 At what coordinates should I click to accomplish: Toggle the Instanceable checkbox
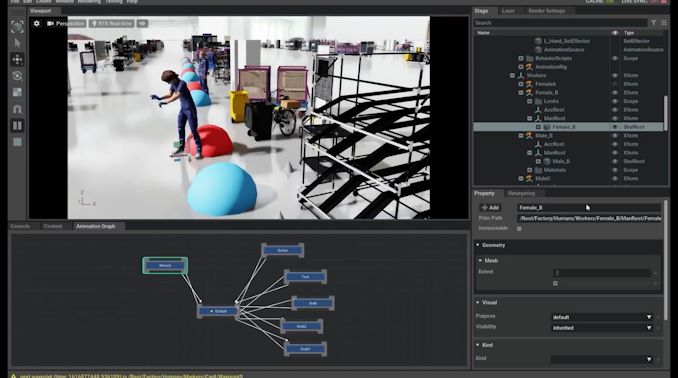point(519,228)
